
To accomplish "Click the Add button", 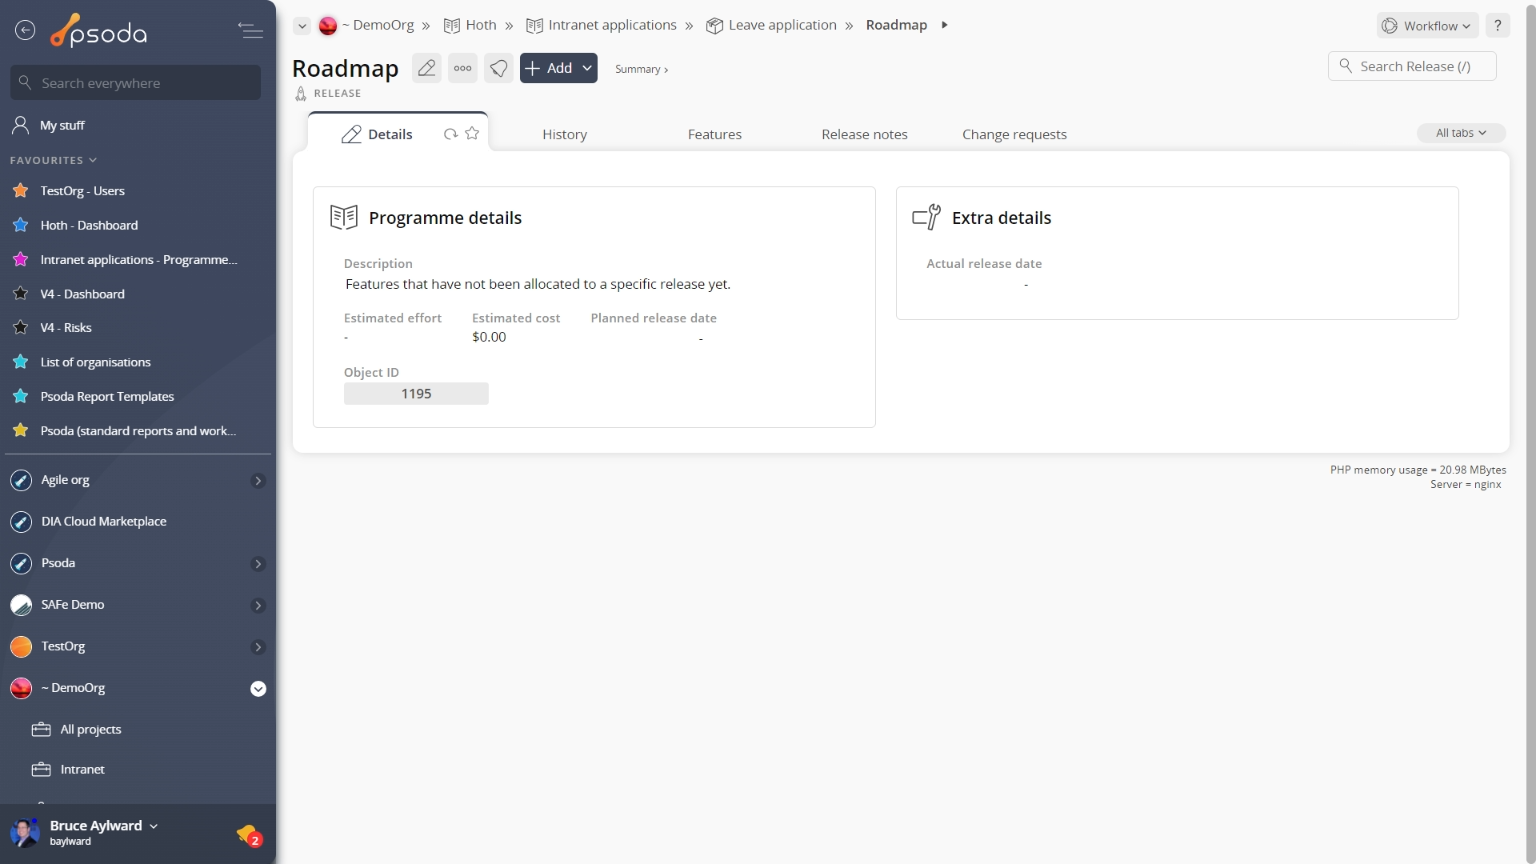I will click(549, 68).
